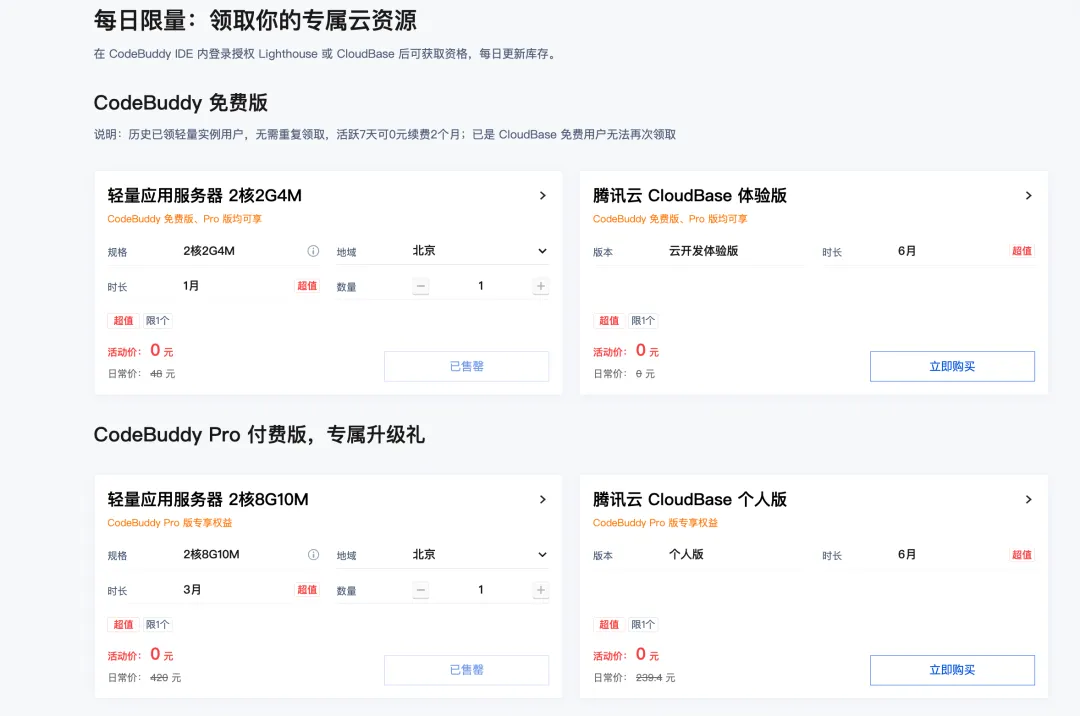Click orange subtitle under CloudBase 个人版 title
Viewport: 1080px width, 716px height.
[x=655, y=523]
